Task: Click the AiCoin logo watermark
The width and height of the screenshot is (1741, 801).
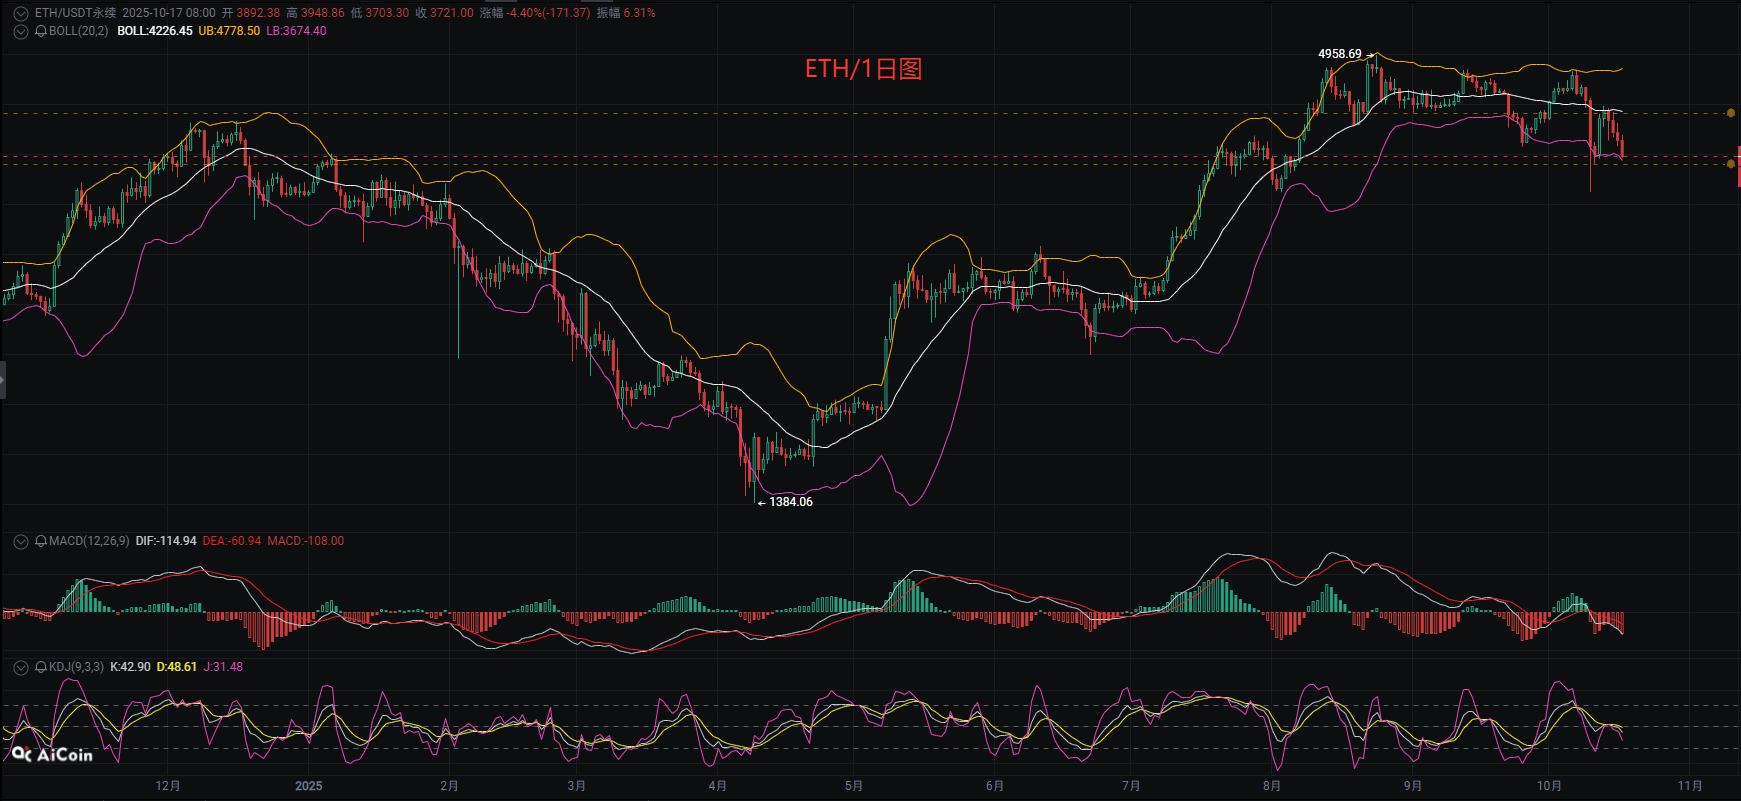Action: [x=52, y=755]
